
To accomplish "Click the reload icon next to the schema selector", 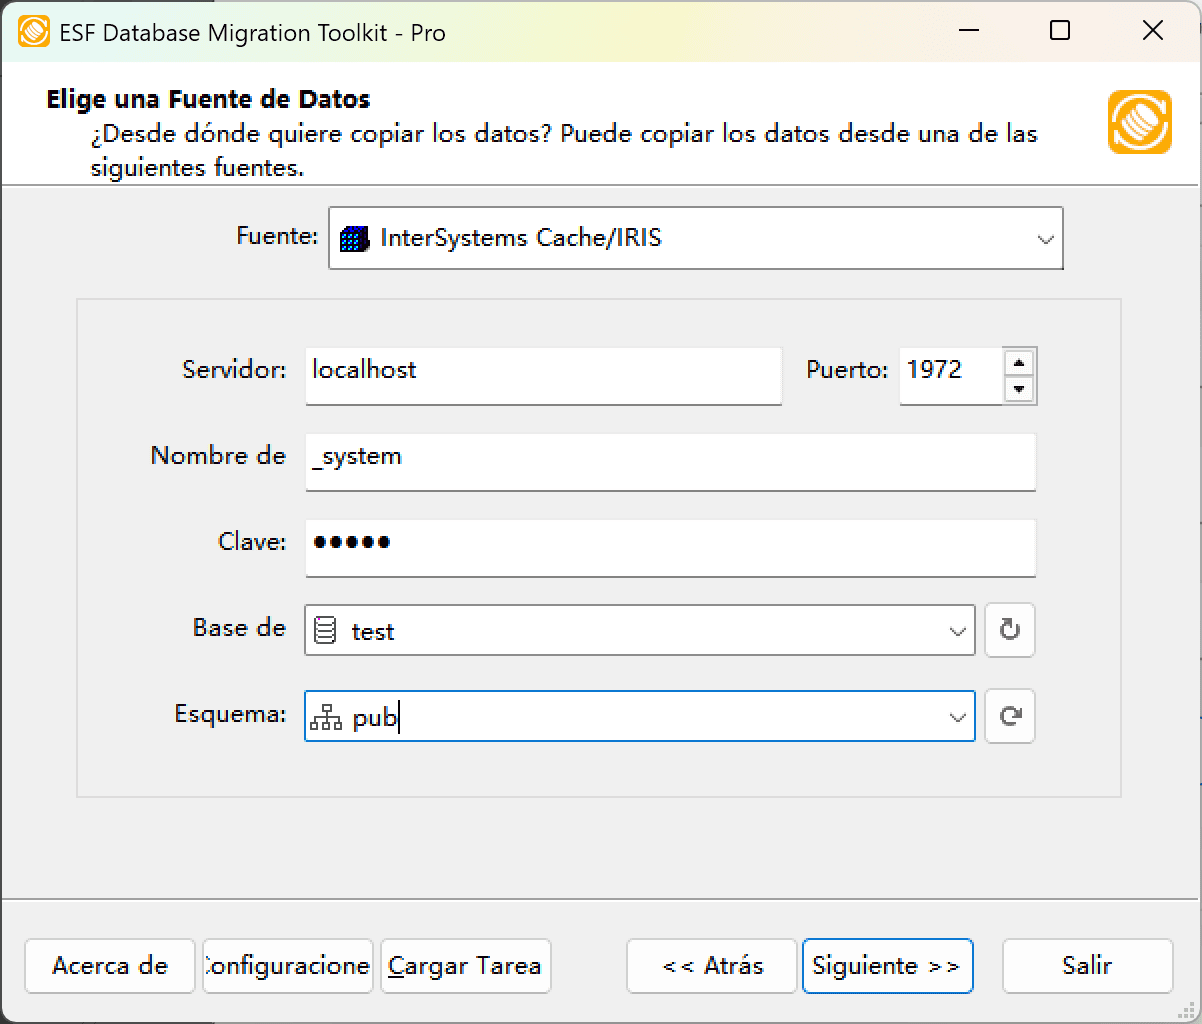I will pos(1009,716).
